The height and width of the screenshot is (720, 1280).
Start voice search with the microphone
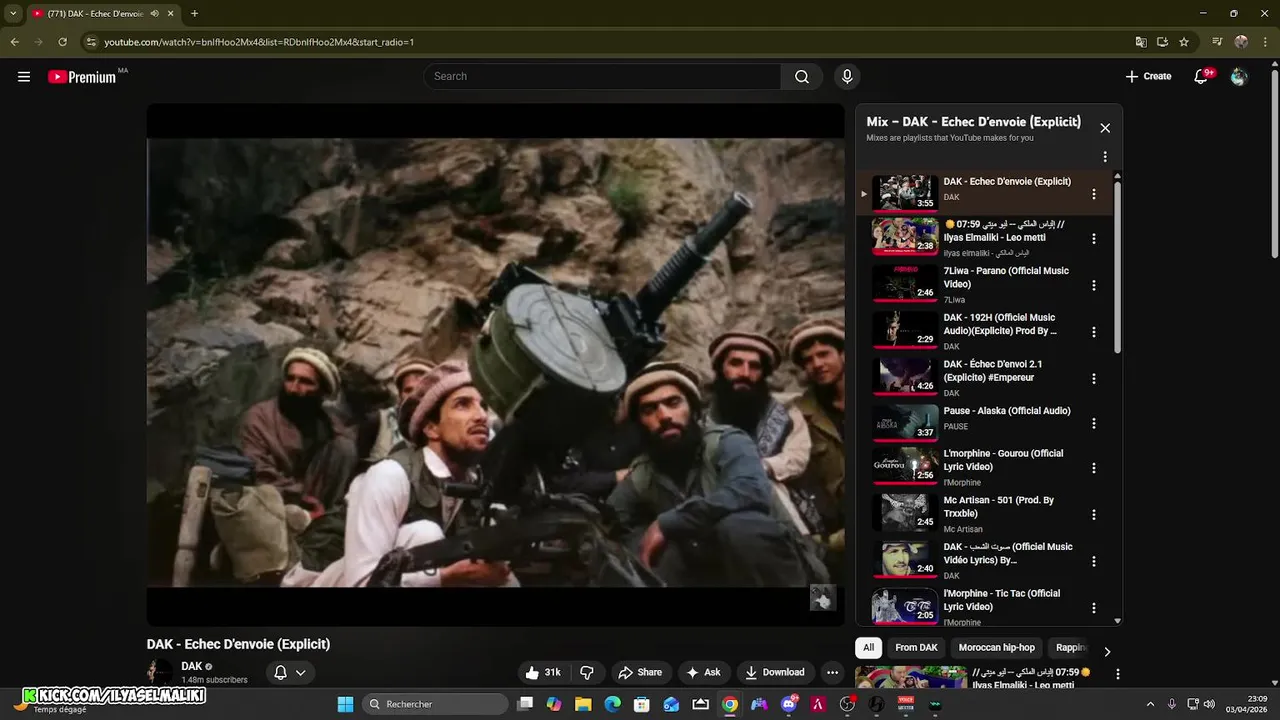847,76
